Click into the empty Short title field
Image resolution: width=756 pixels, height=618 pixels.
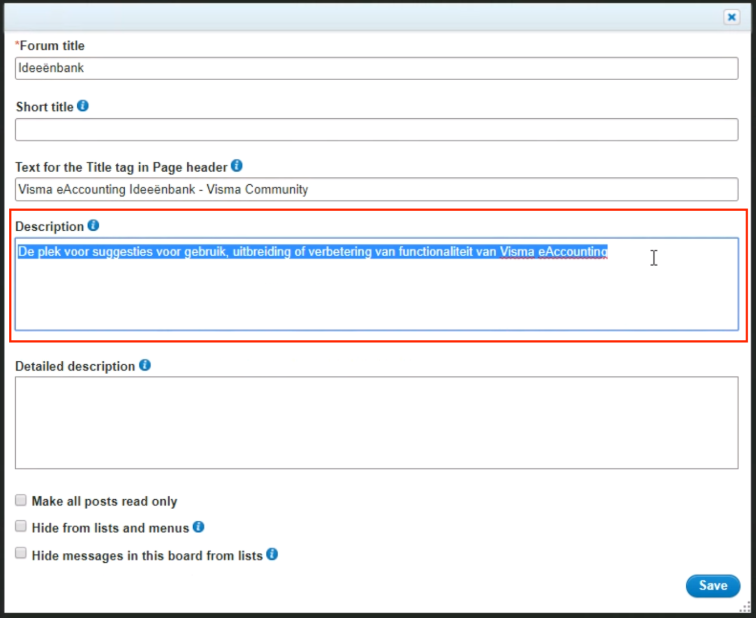[x=377, y=130]
